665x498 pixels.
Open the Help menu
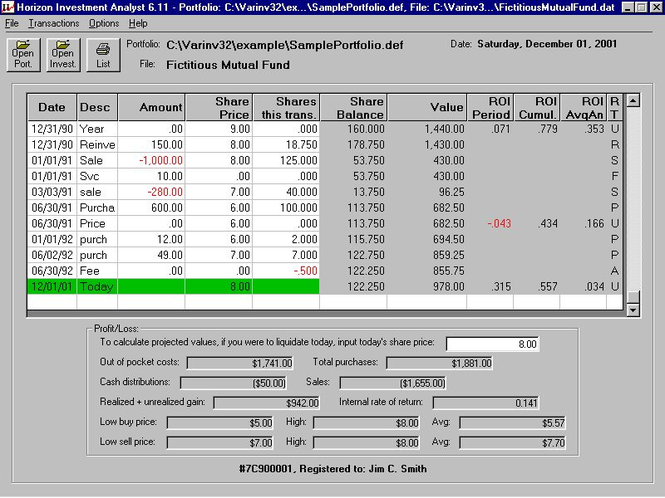point(138,23)
